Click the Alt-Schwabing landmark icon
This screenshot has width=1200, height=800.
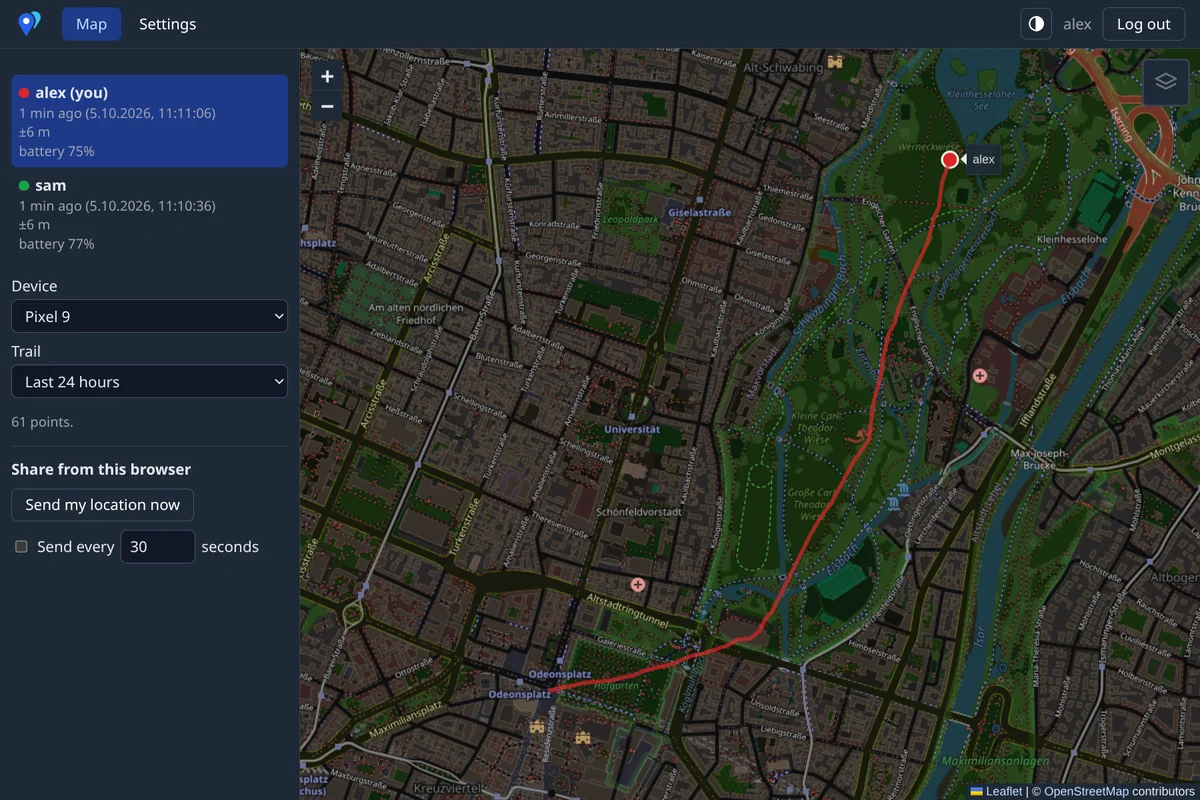(x=835, y=62)
